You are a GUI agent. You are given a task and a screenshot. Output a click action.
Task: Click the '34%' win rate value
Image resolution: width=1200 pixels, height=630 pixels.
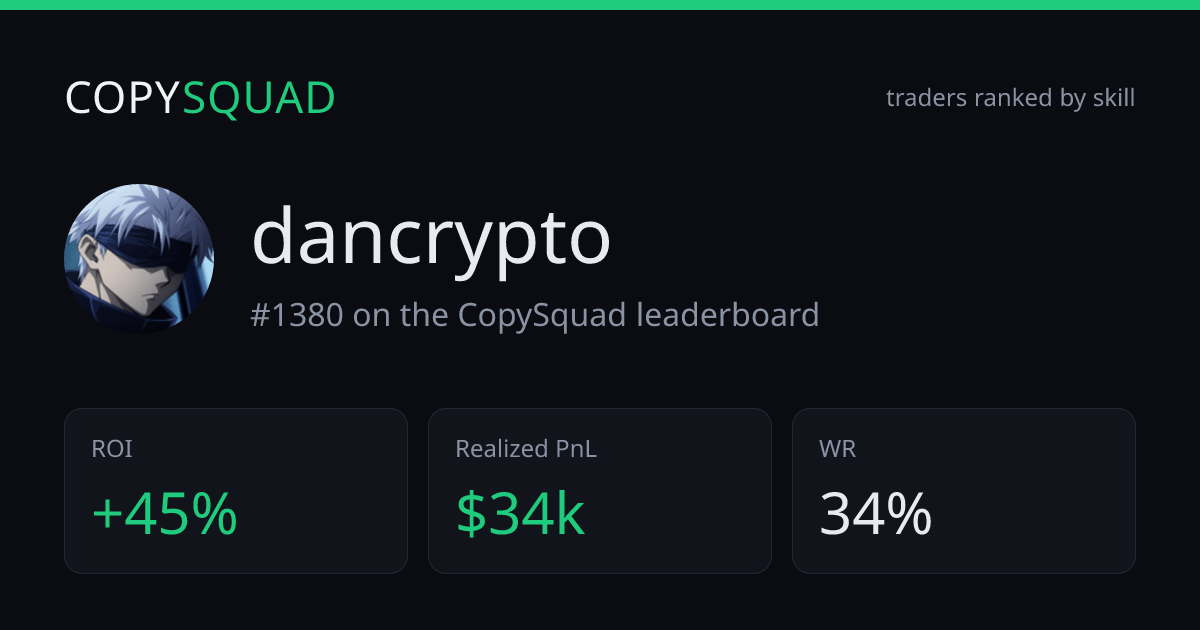(876, 515)
